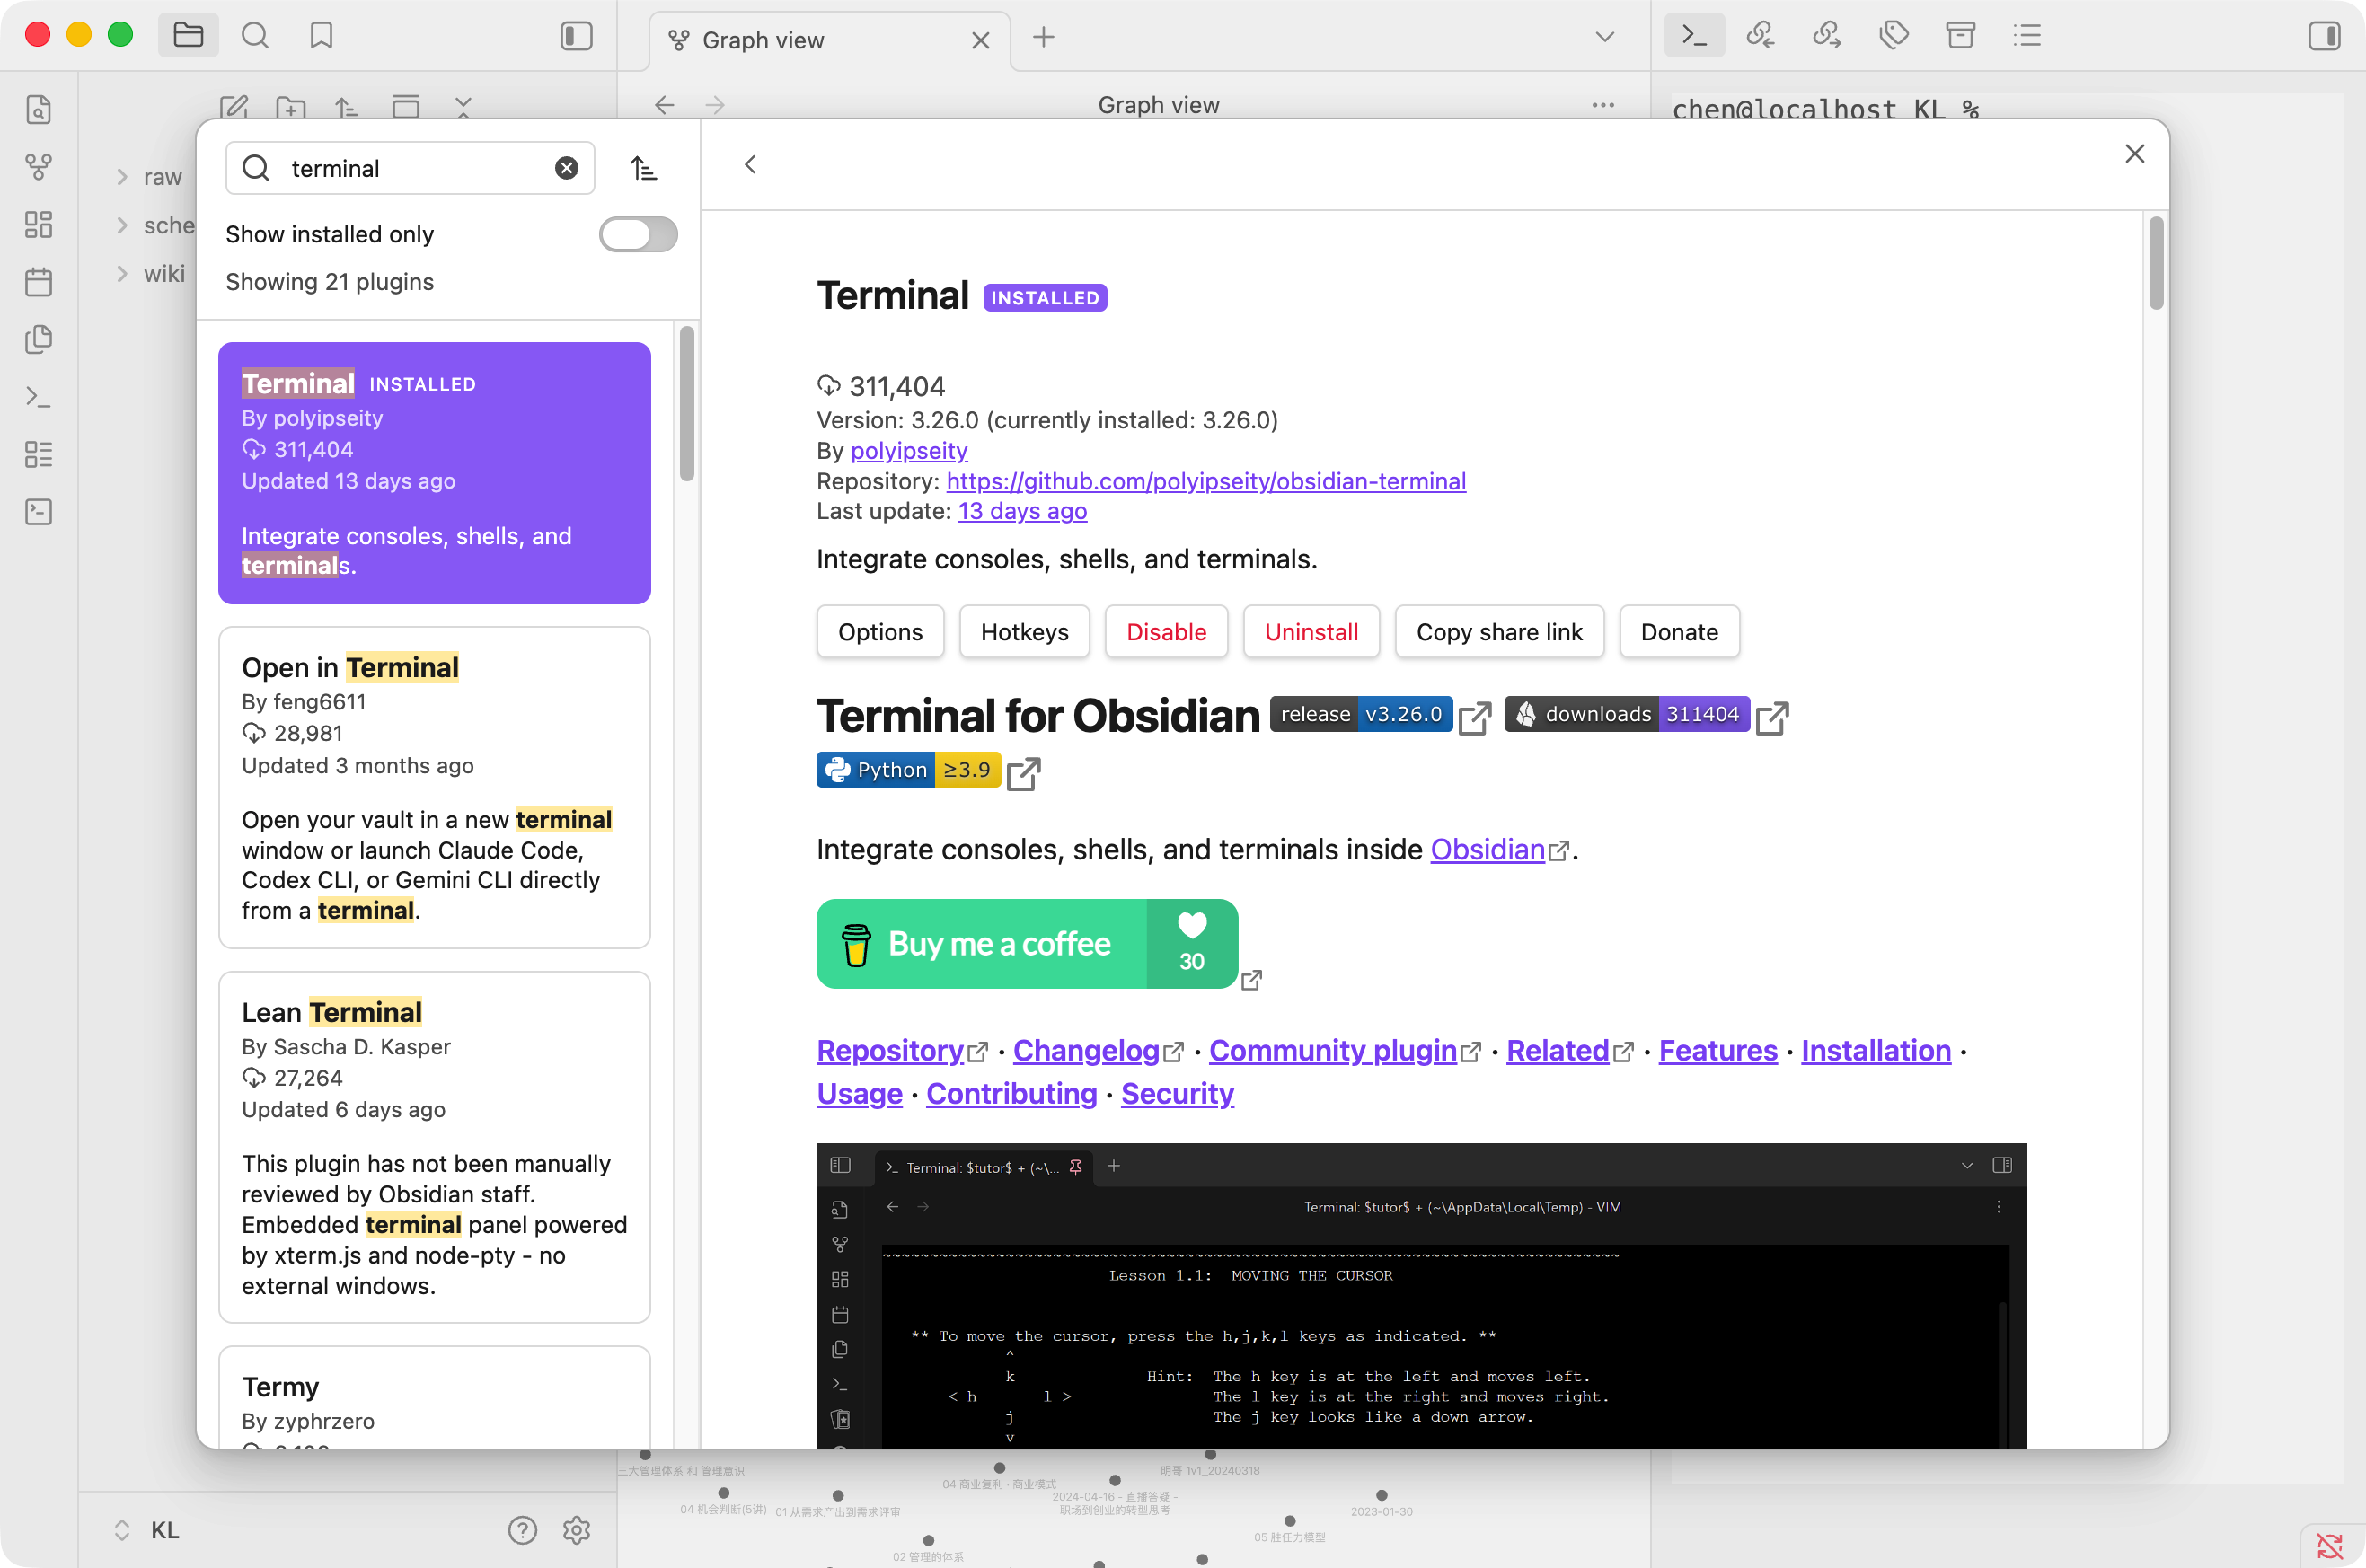
Task: Create new note with pencil icon
Action: tap(234, 107)
